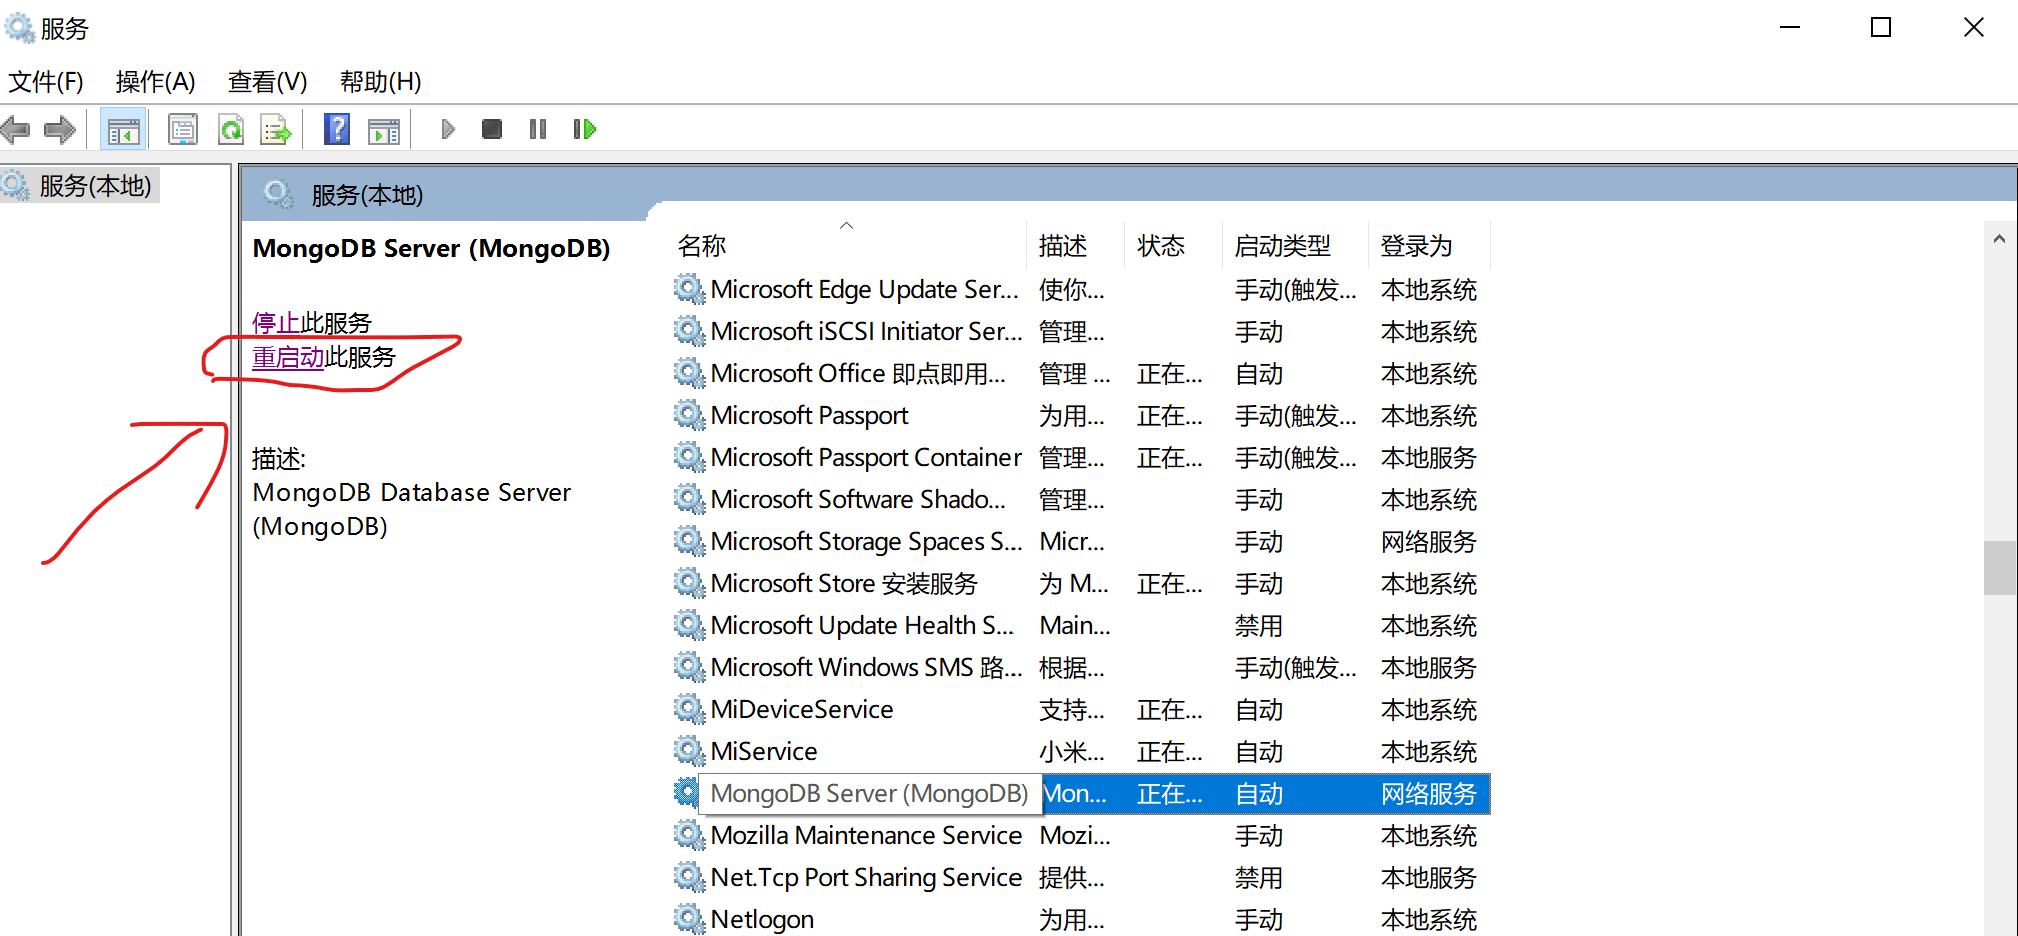This screenshot has height=936, width=2018.
Task: Select the MongoDB Server (MongoDB) row
Action: coord(1081,794)
